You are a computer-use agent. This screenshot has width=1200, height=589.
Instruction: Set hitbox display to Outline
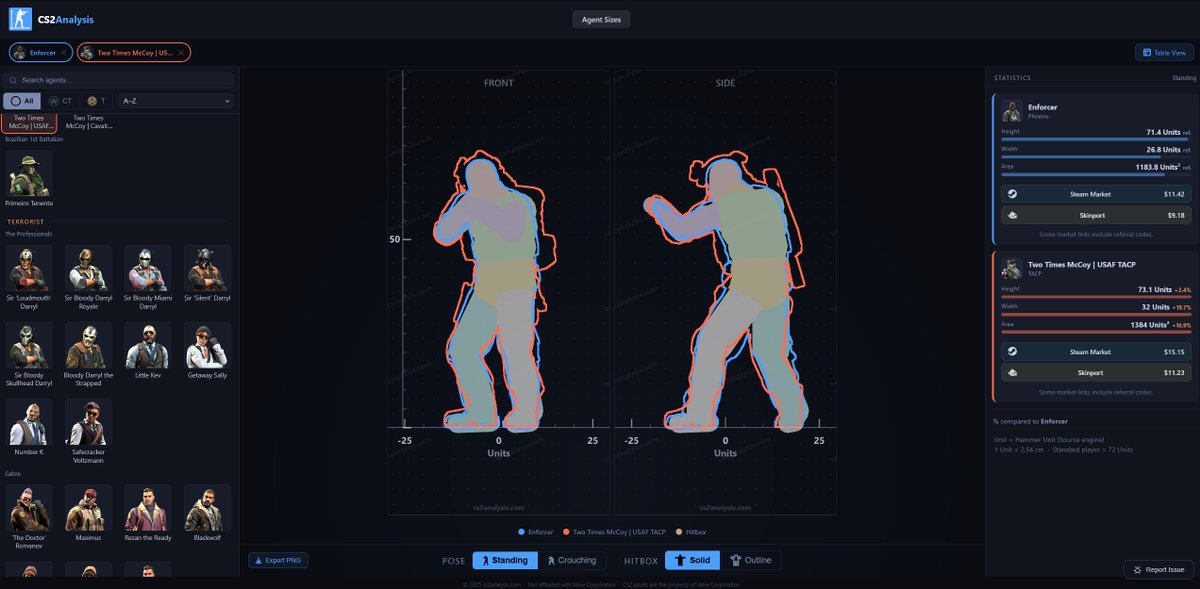[751, 560]
